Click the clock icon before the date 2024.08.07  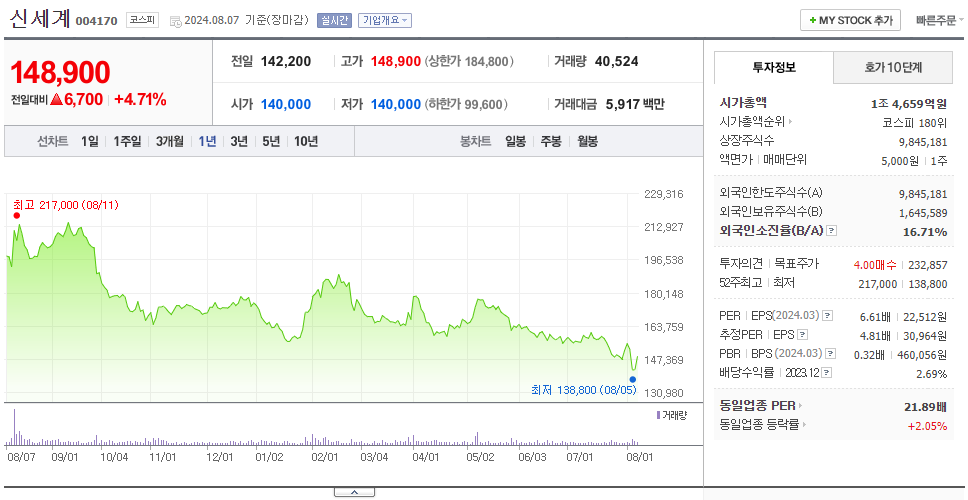[175, 21]
